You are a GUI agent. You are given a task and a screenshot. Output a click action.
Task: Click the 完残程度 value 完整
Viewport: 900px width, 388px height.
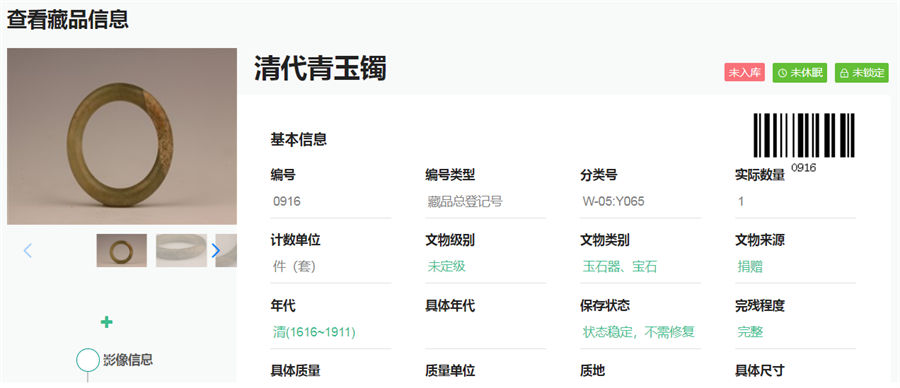750,332
